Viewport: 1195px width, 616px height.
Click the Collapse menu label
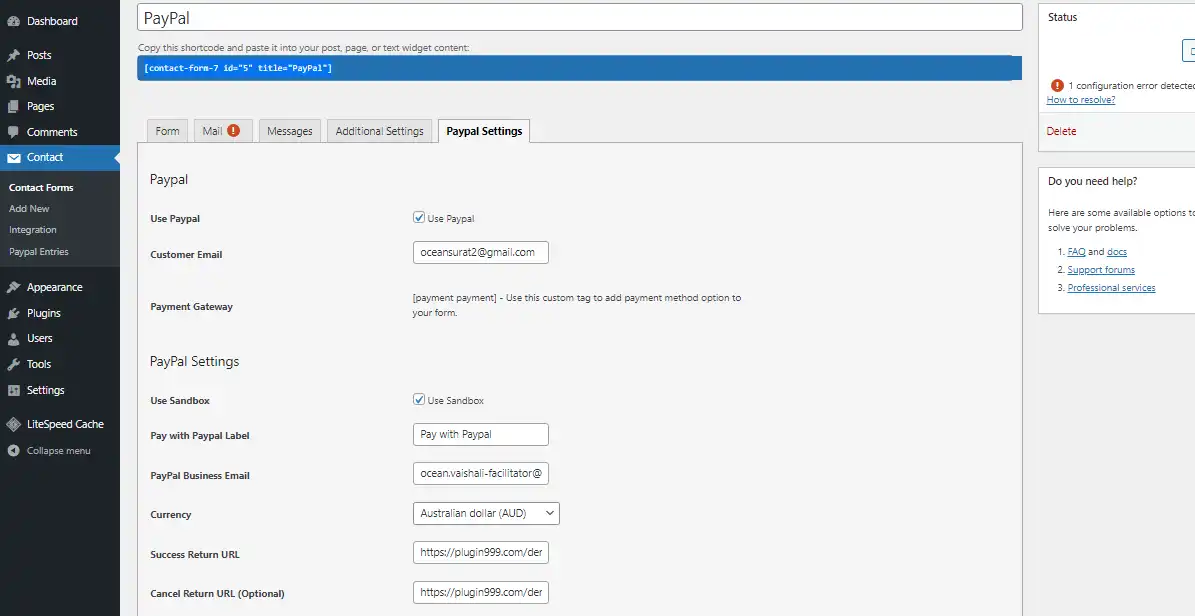coord(59,451)
